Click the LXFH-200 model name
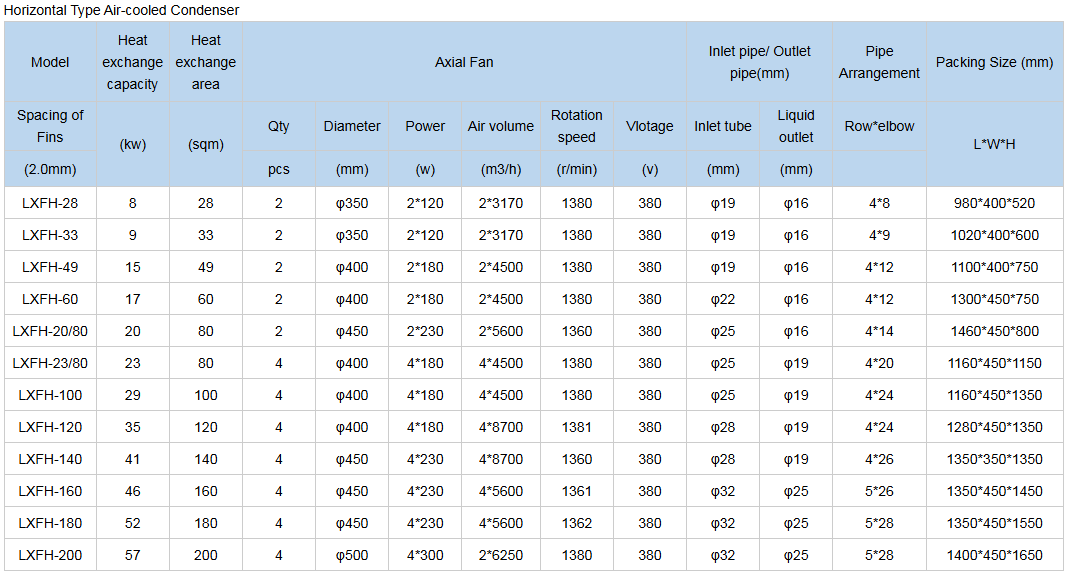1075x578 pixels. tap(50, 555)
